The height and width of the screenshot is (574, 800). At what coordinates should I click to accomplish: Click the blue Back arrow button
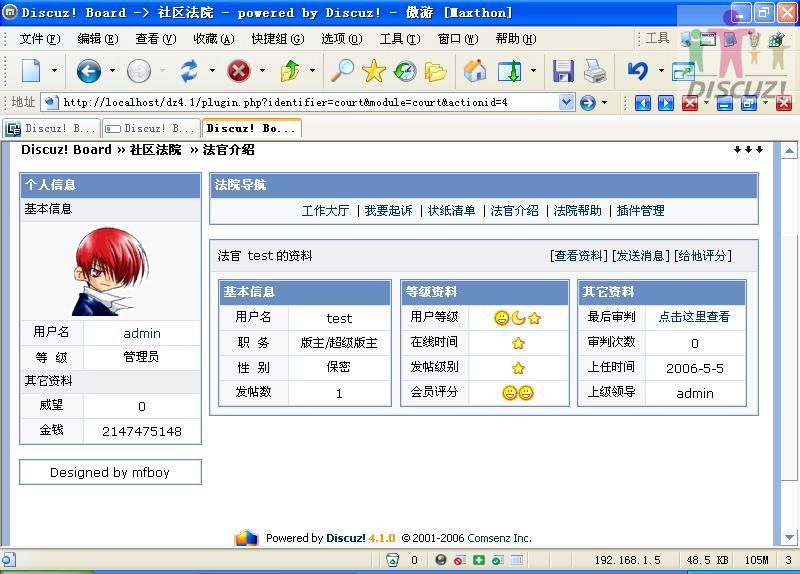[x=88, y=70]
